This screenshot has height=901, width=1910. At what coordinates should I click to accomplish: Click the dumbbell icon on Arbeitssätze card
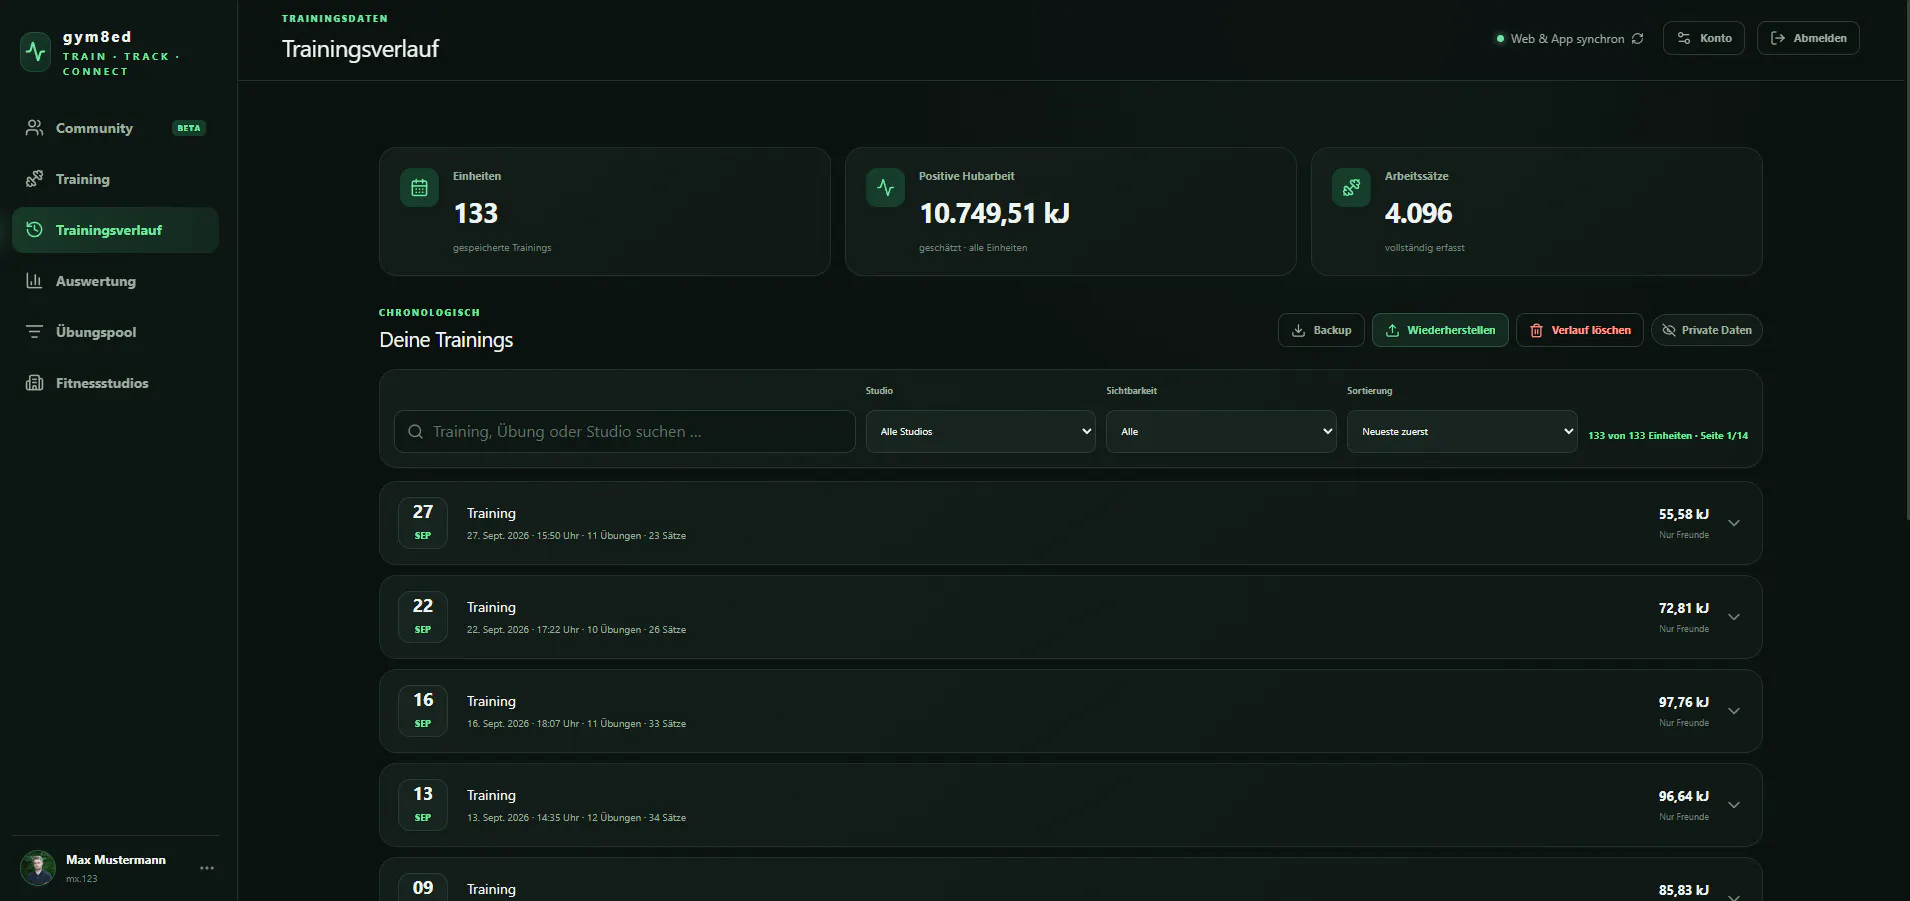1351,188
